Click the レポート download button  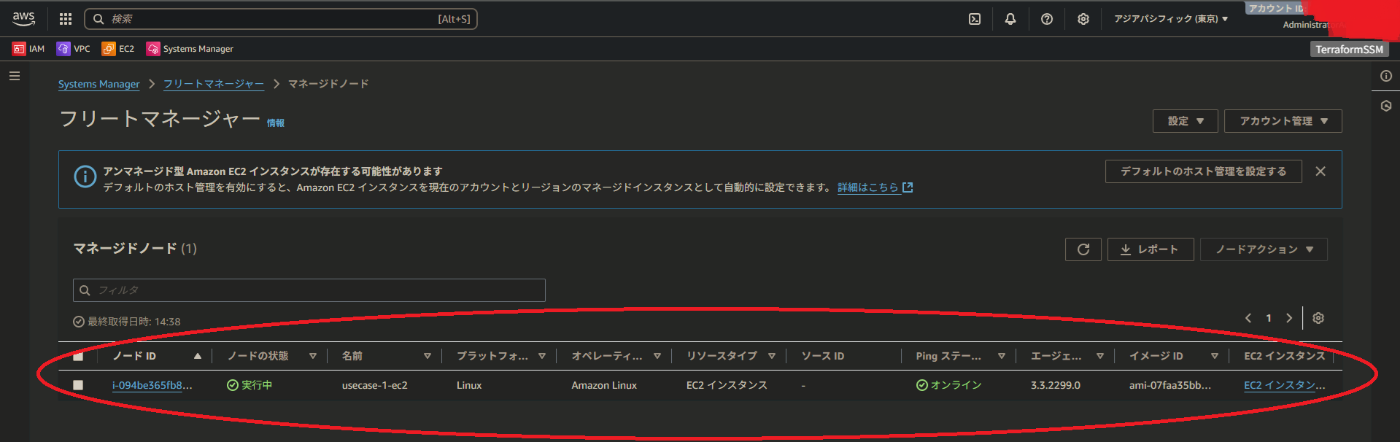point(1150,249)
